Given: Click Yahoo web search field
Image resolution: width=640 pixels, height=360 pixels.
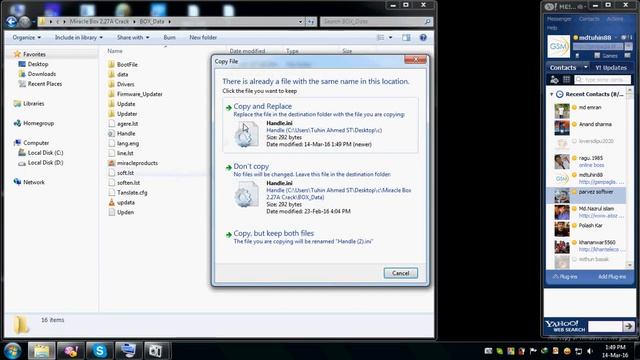Looking at the screenshot, I should tap(605, 327).
